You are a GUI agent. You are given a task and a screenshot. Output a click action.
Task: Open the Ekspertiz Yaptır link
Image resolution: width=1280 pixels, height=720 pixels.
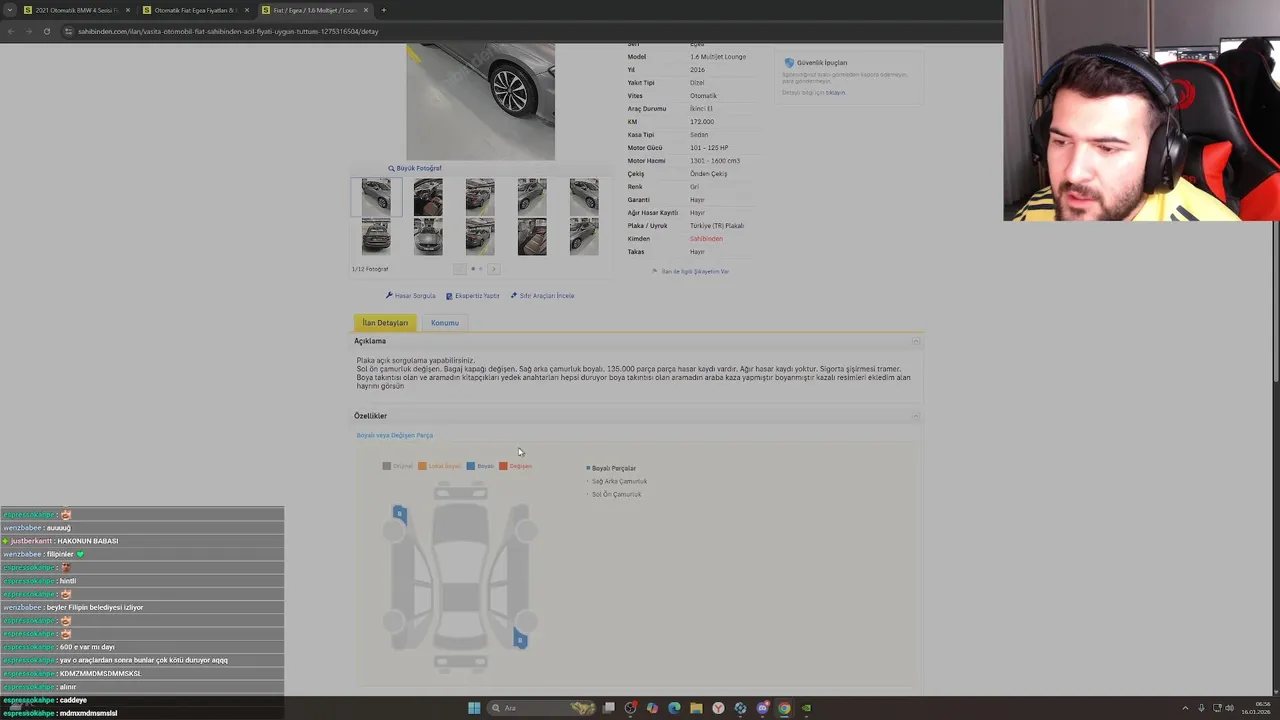point(472,296)
